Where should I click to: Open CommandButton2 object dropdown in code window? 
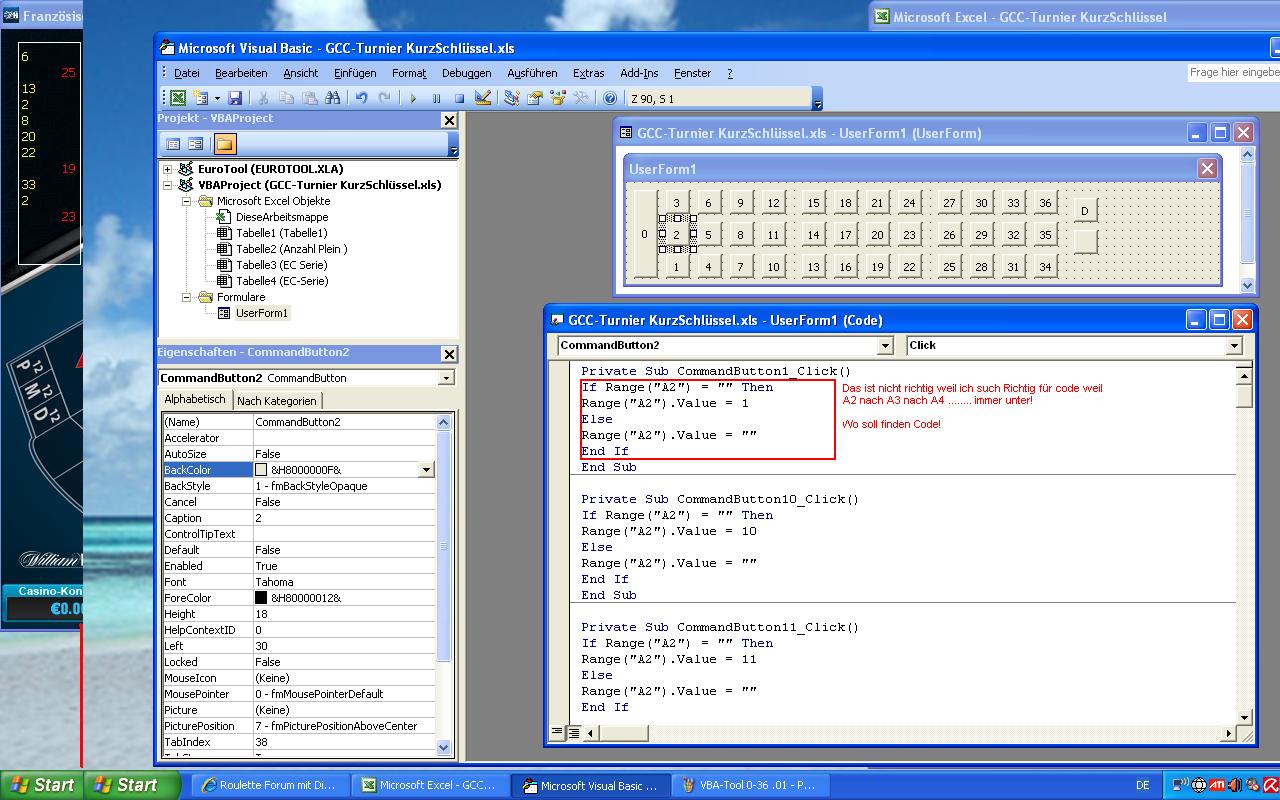pos(884,345)
